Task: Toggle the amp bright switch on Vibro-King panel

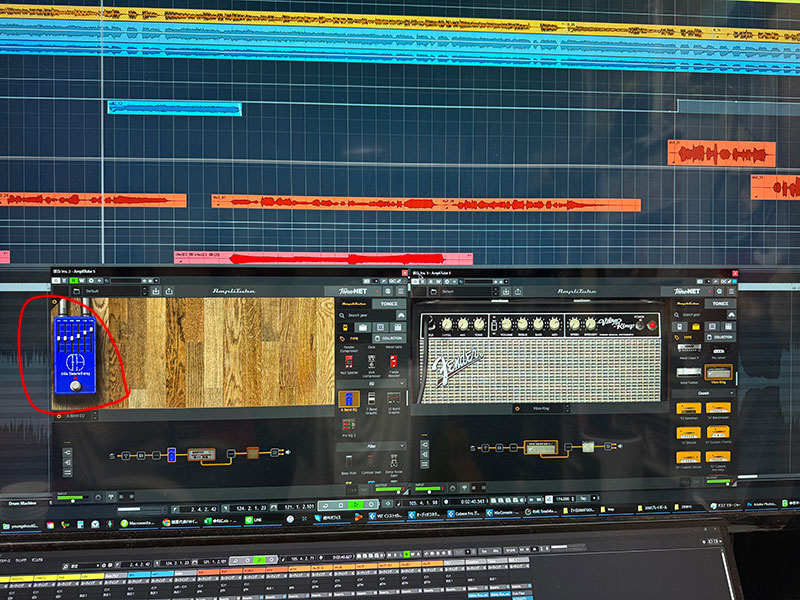Action: 494,324
